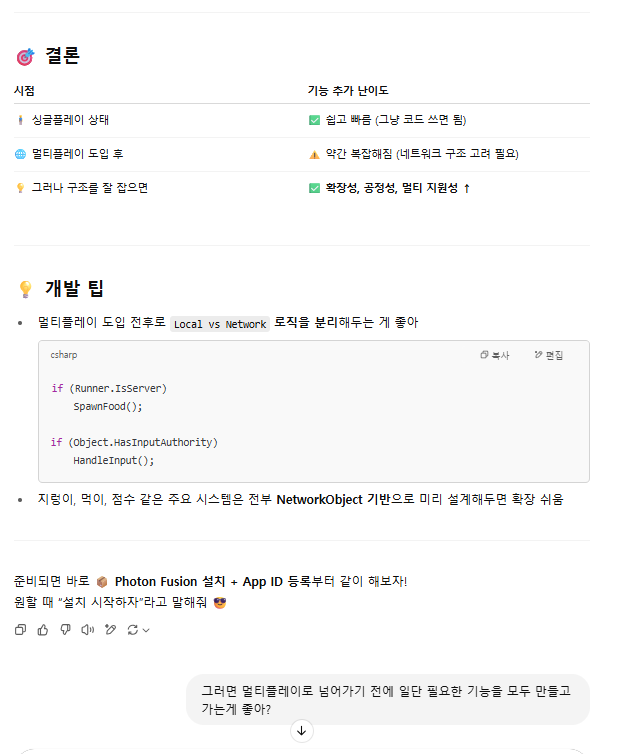Viewport: 620px width, 754px height.
Task: Regenerate the response with the circular arrows icon
Action: click(132, 629)
